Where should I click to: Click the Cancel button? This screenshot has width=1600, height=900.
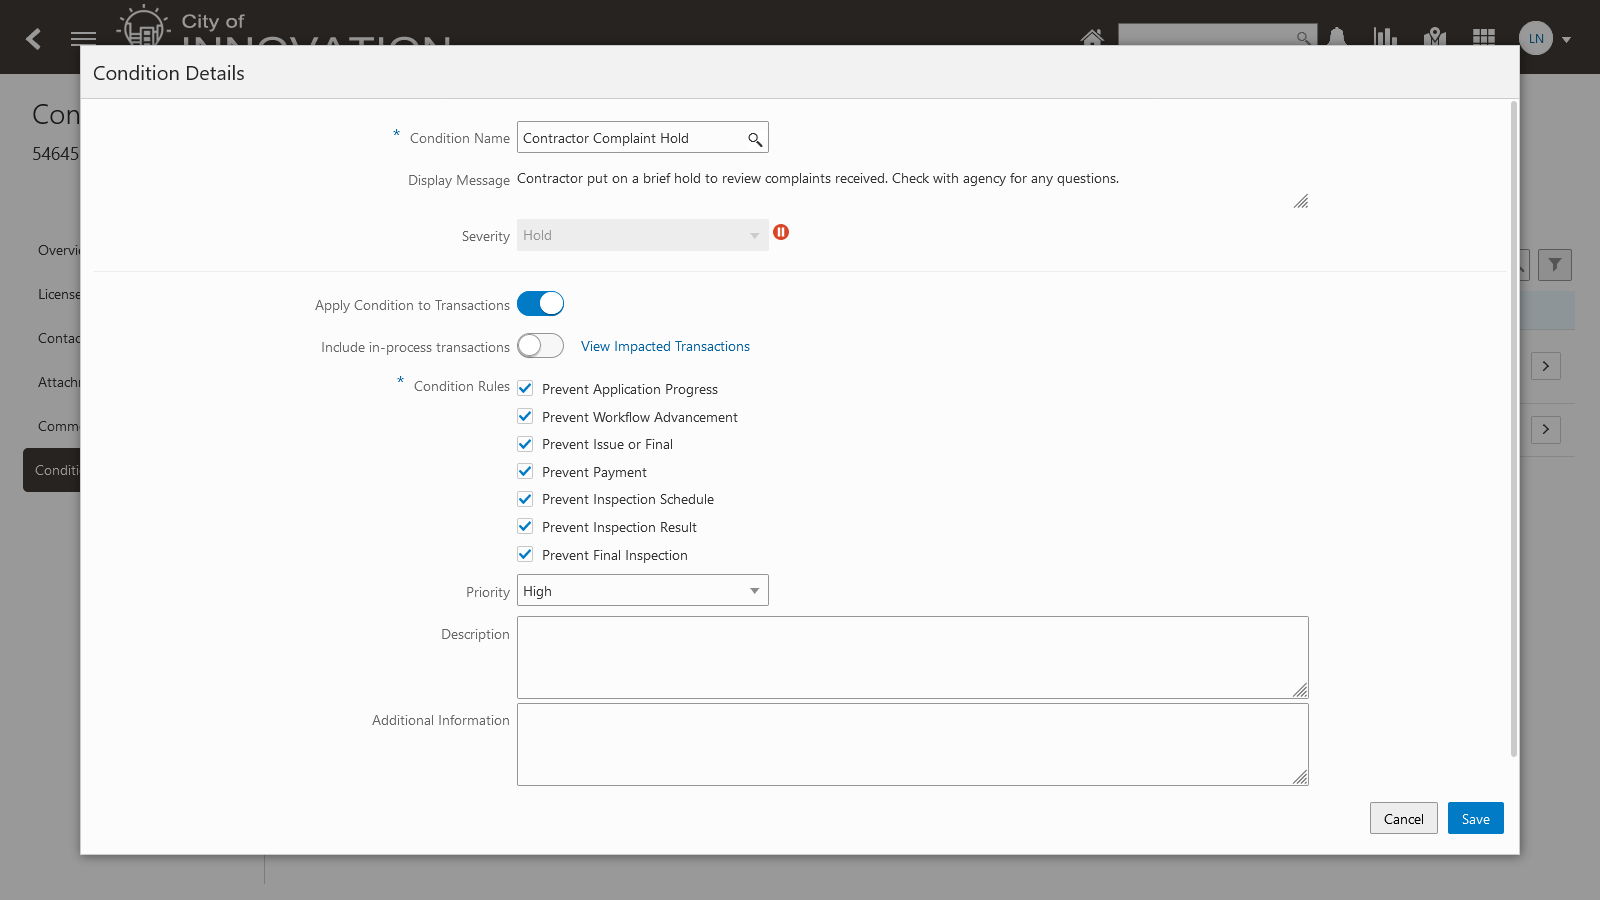coord(1403,819)
